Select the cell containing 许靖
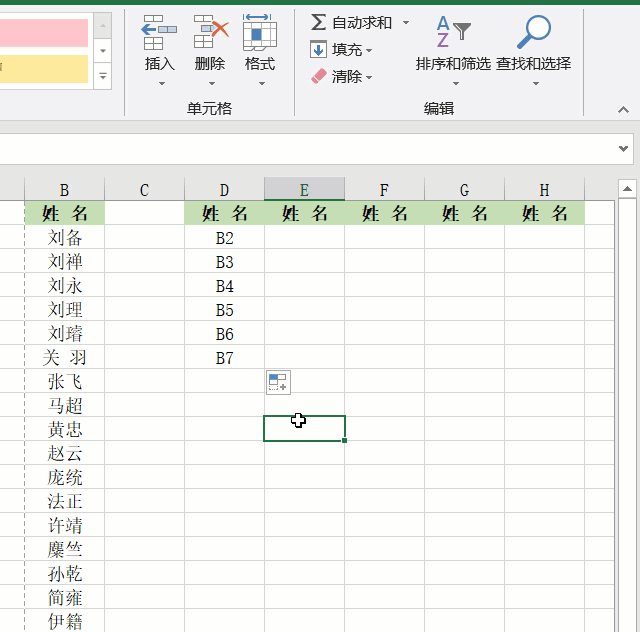This screenshot has height=632, width=640. click(64, 525)
